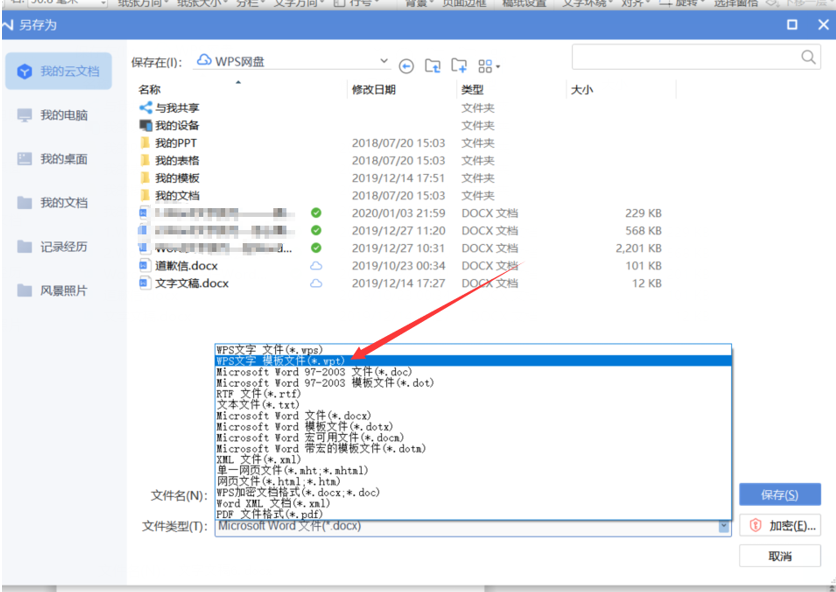Create a new folder icon
836x592 pixels.
click(x=459, y=66)
